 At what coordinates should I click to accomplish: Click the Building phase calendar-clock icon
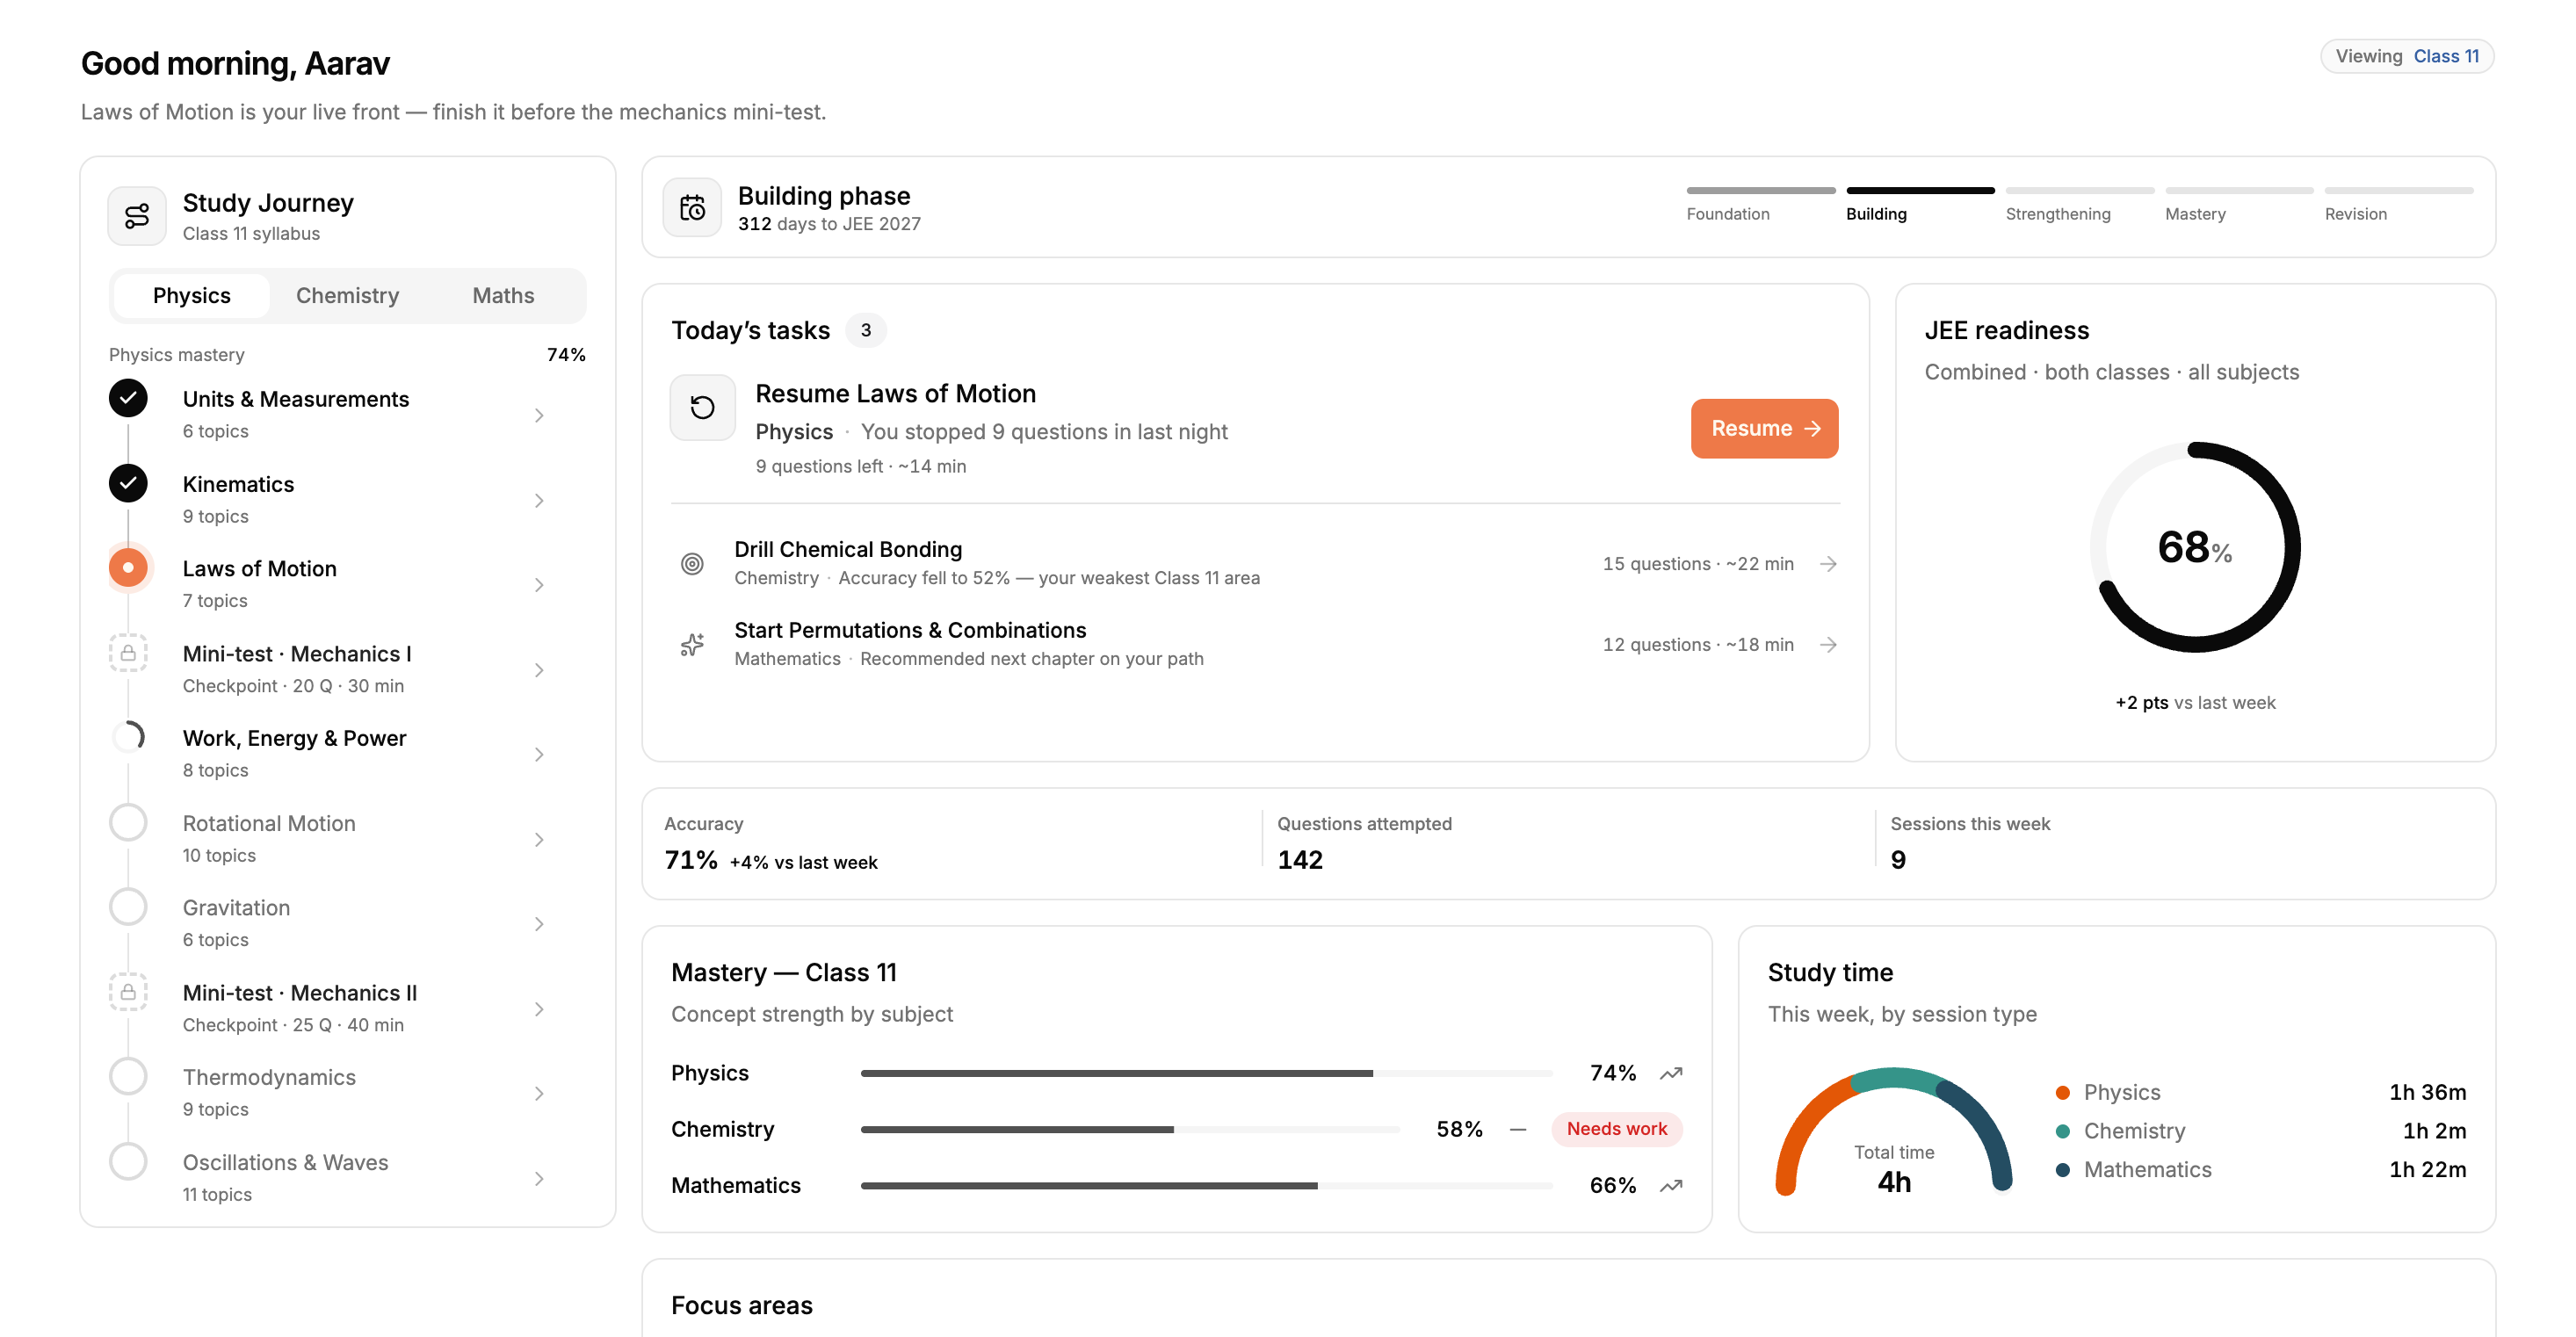[692, 208]
